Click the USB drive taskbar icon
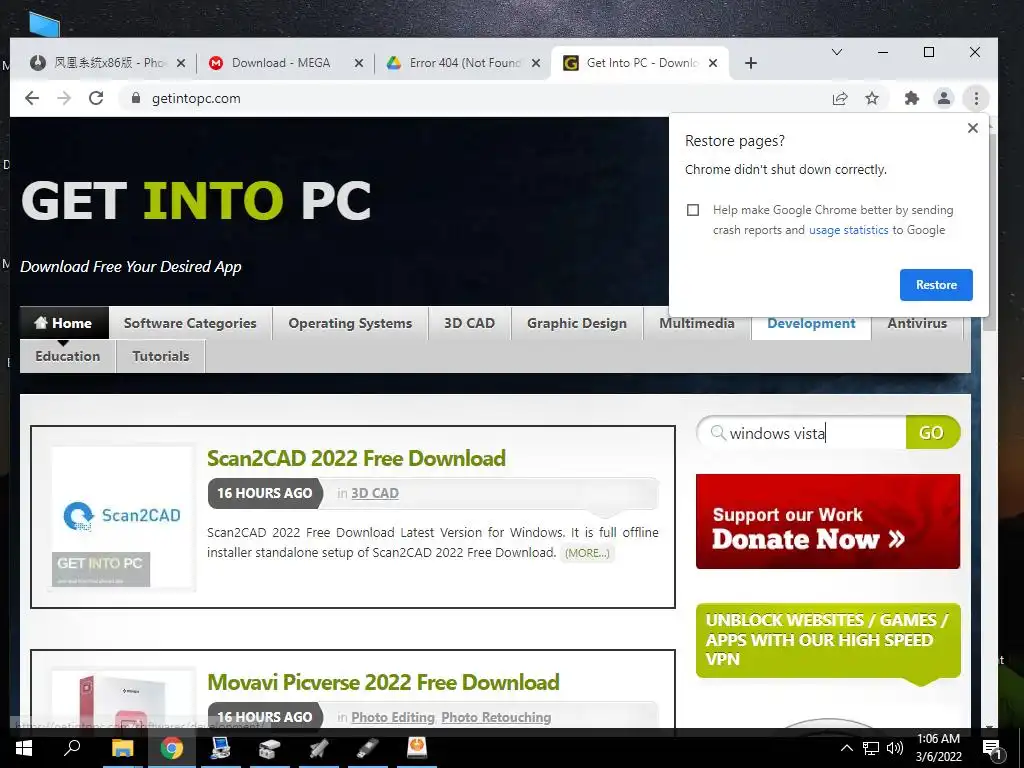 click(x=367, y=748)
